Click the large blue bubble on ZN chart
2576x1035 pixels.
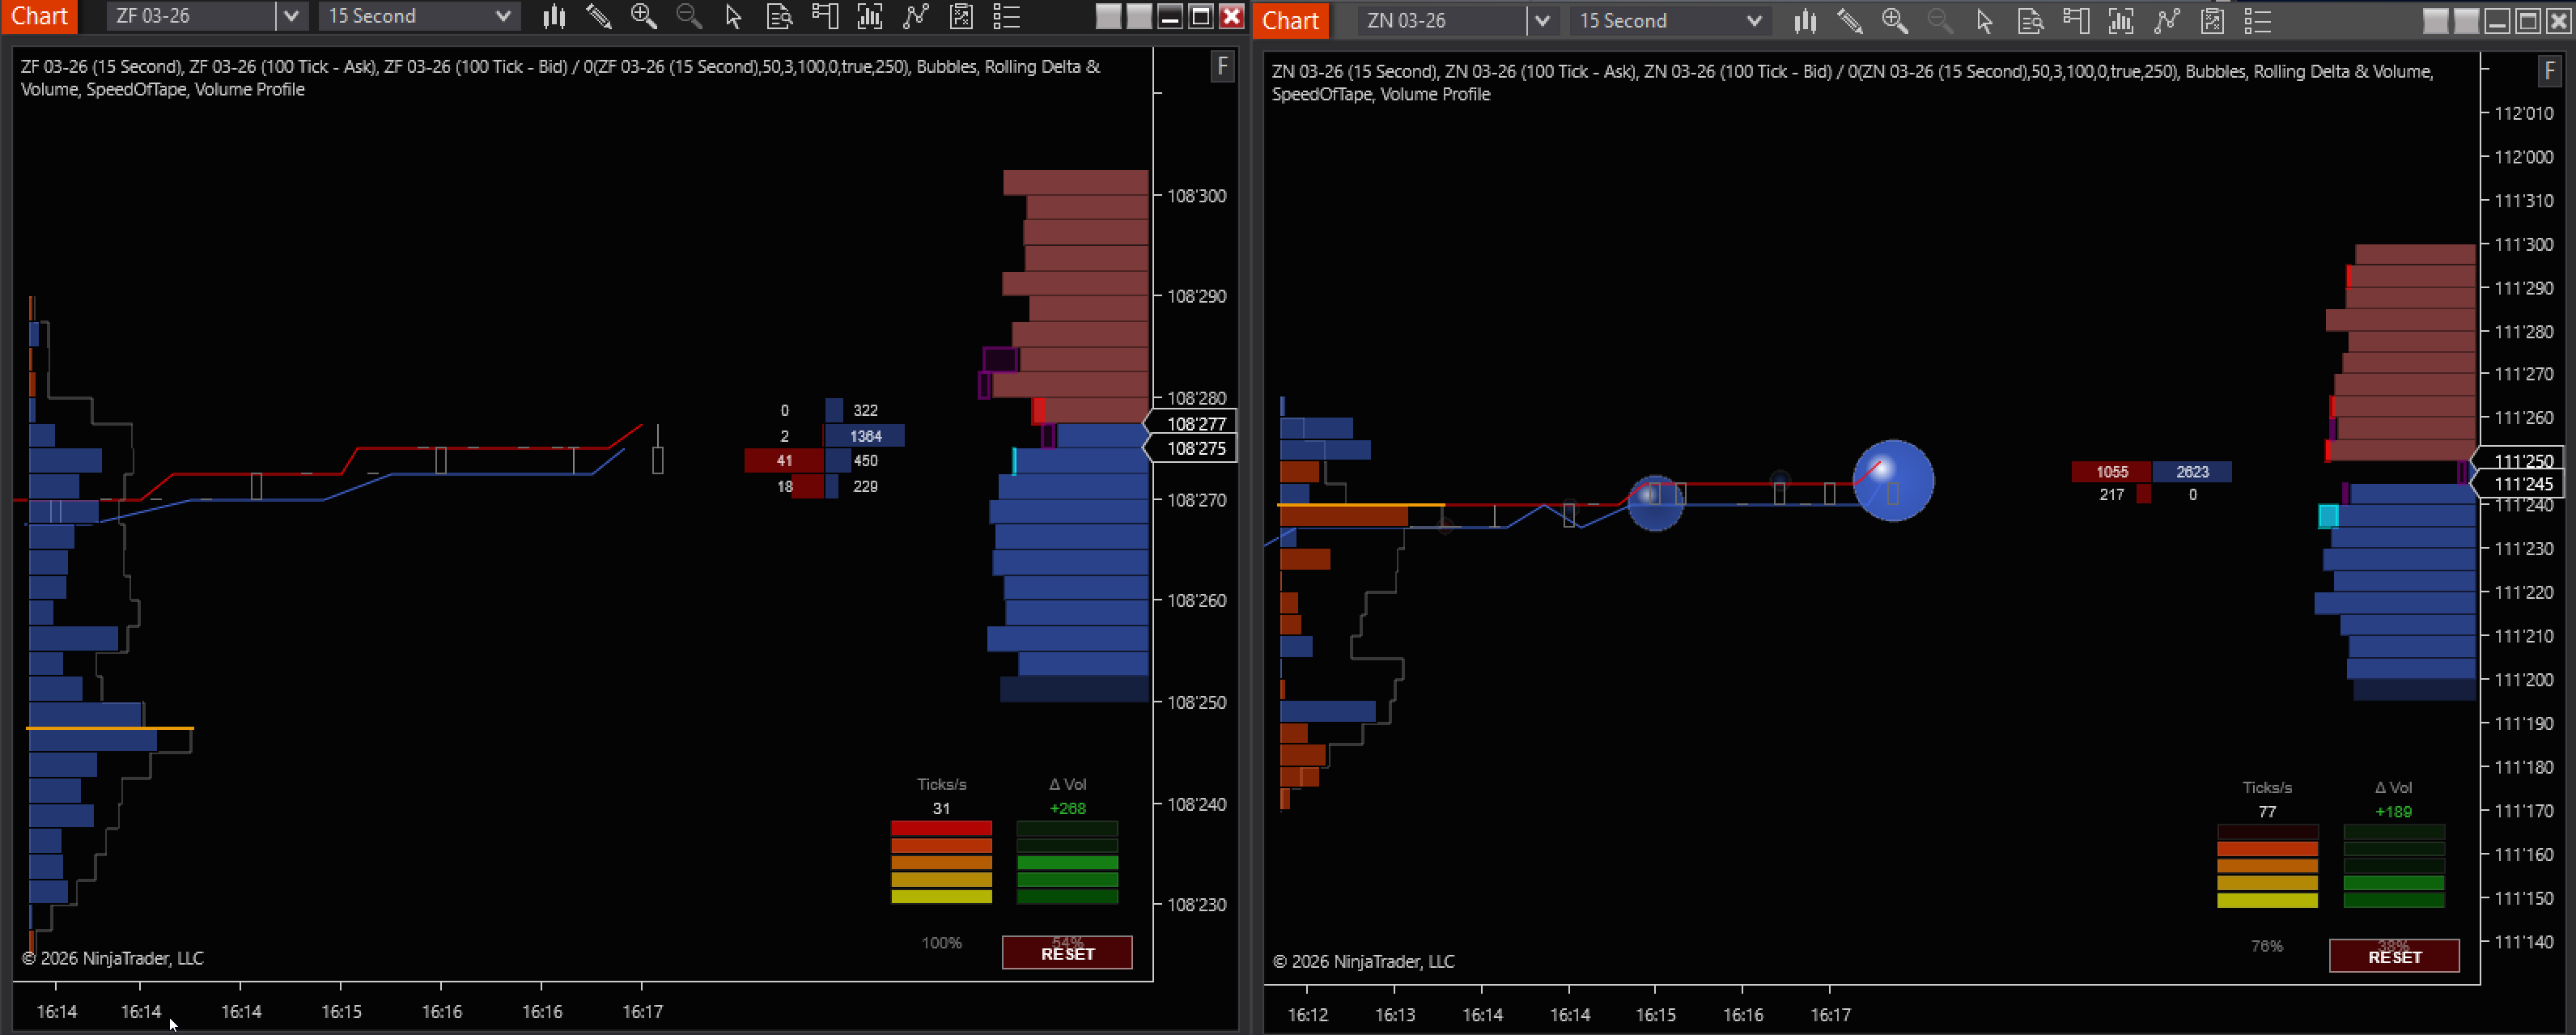click(x=1893, y=481)
